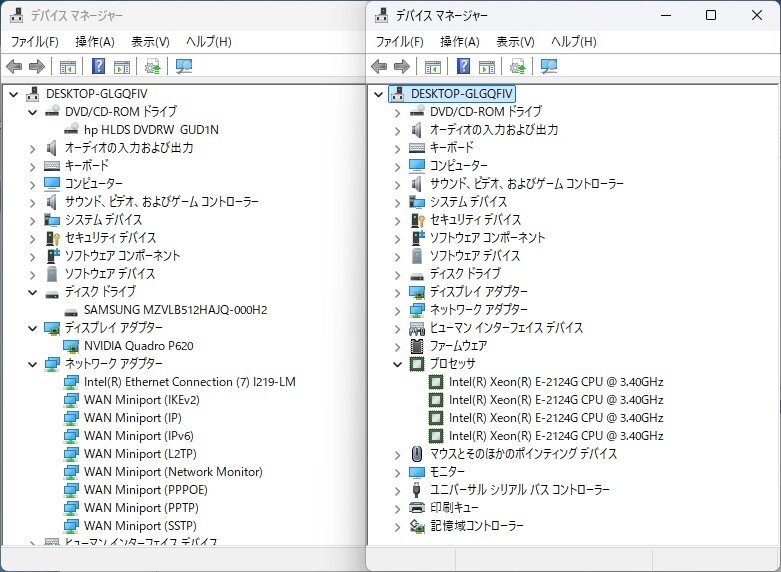Open ヘルプ(H) menu in right window

coord(574,41)
